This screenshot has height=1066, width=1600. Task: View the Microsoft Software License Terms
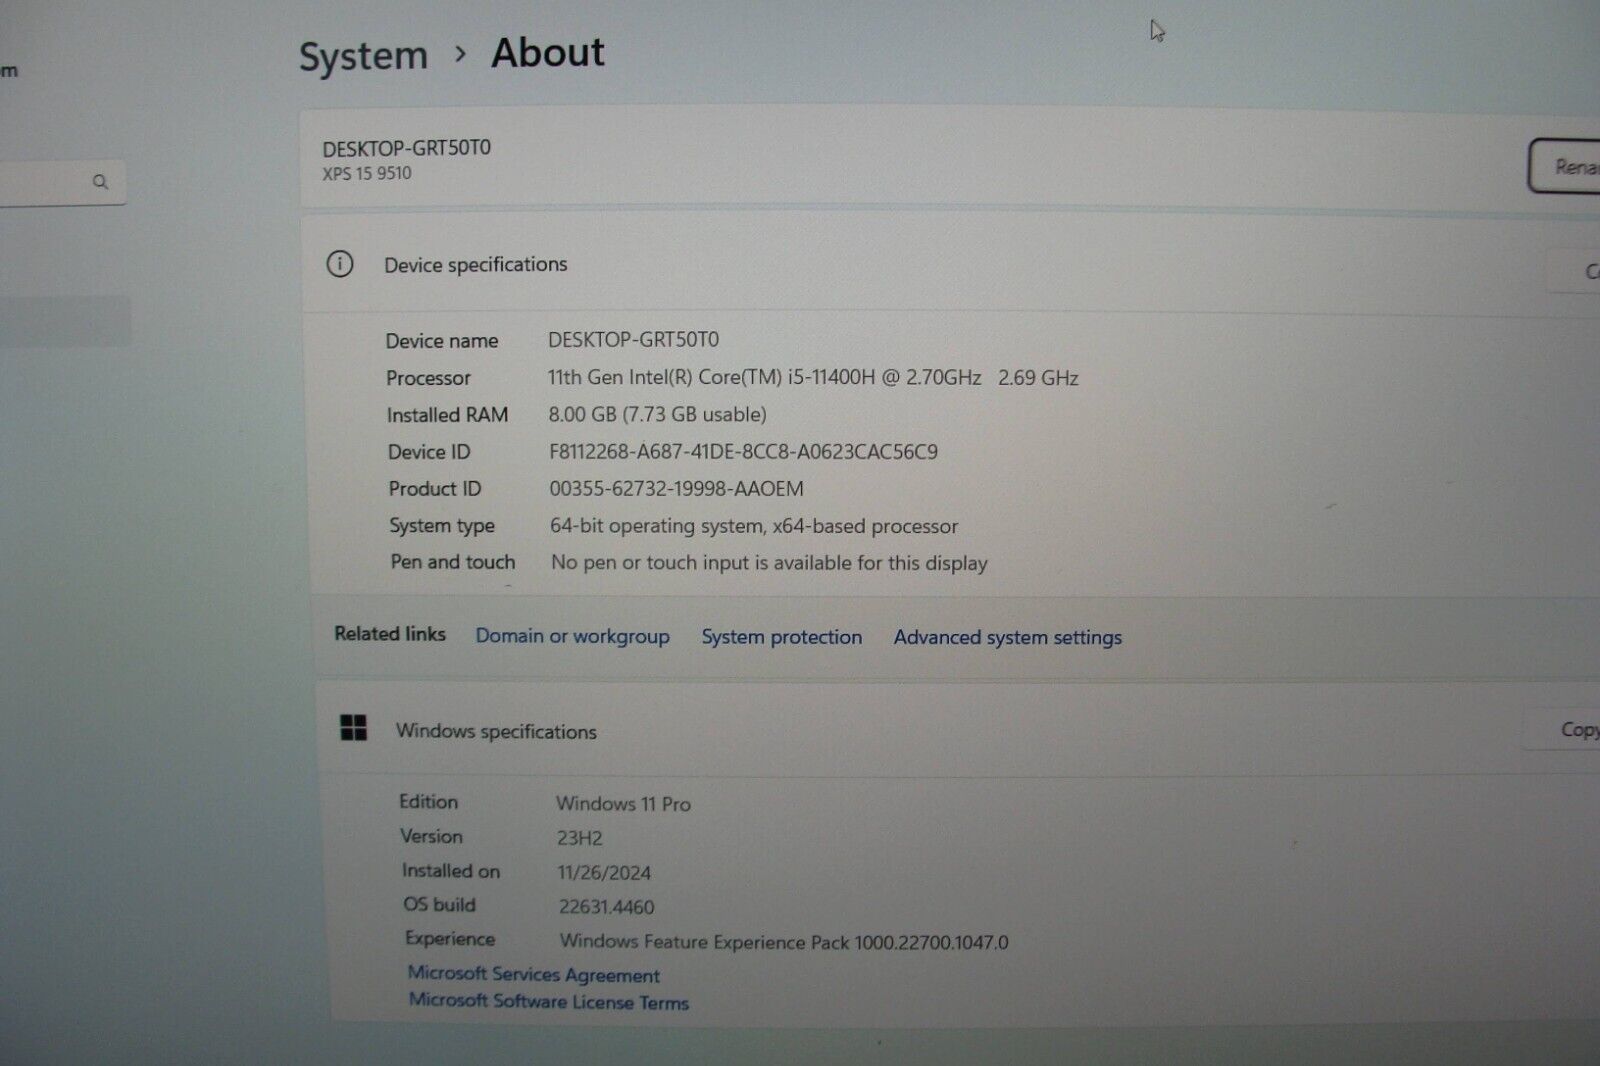pyautogui.click(x=548, y=1002)
